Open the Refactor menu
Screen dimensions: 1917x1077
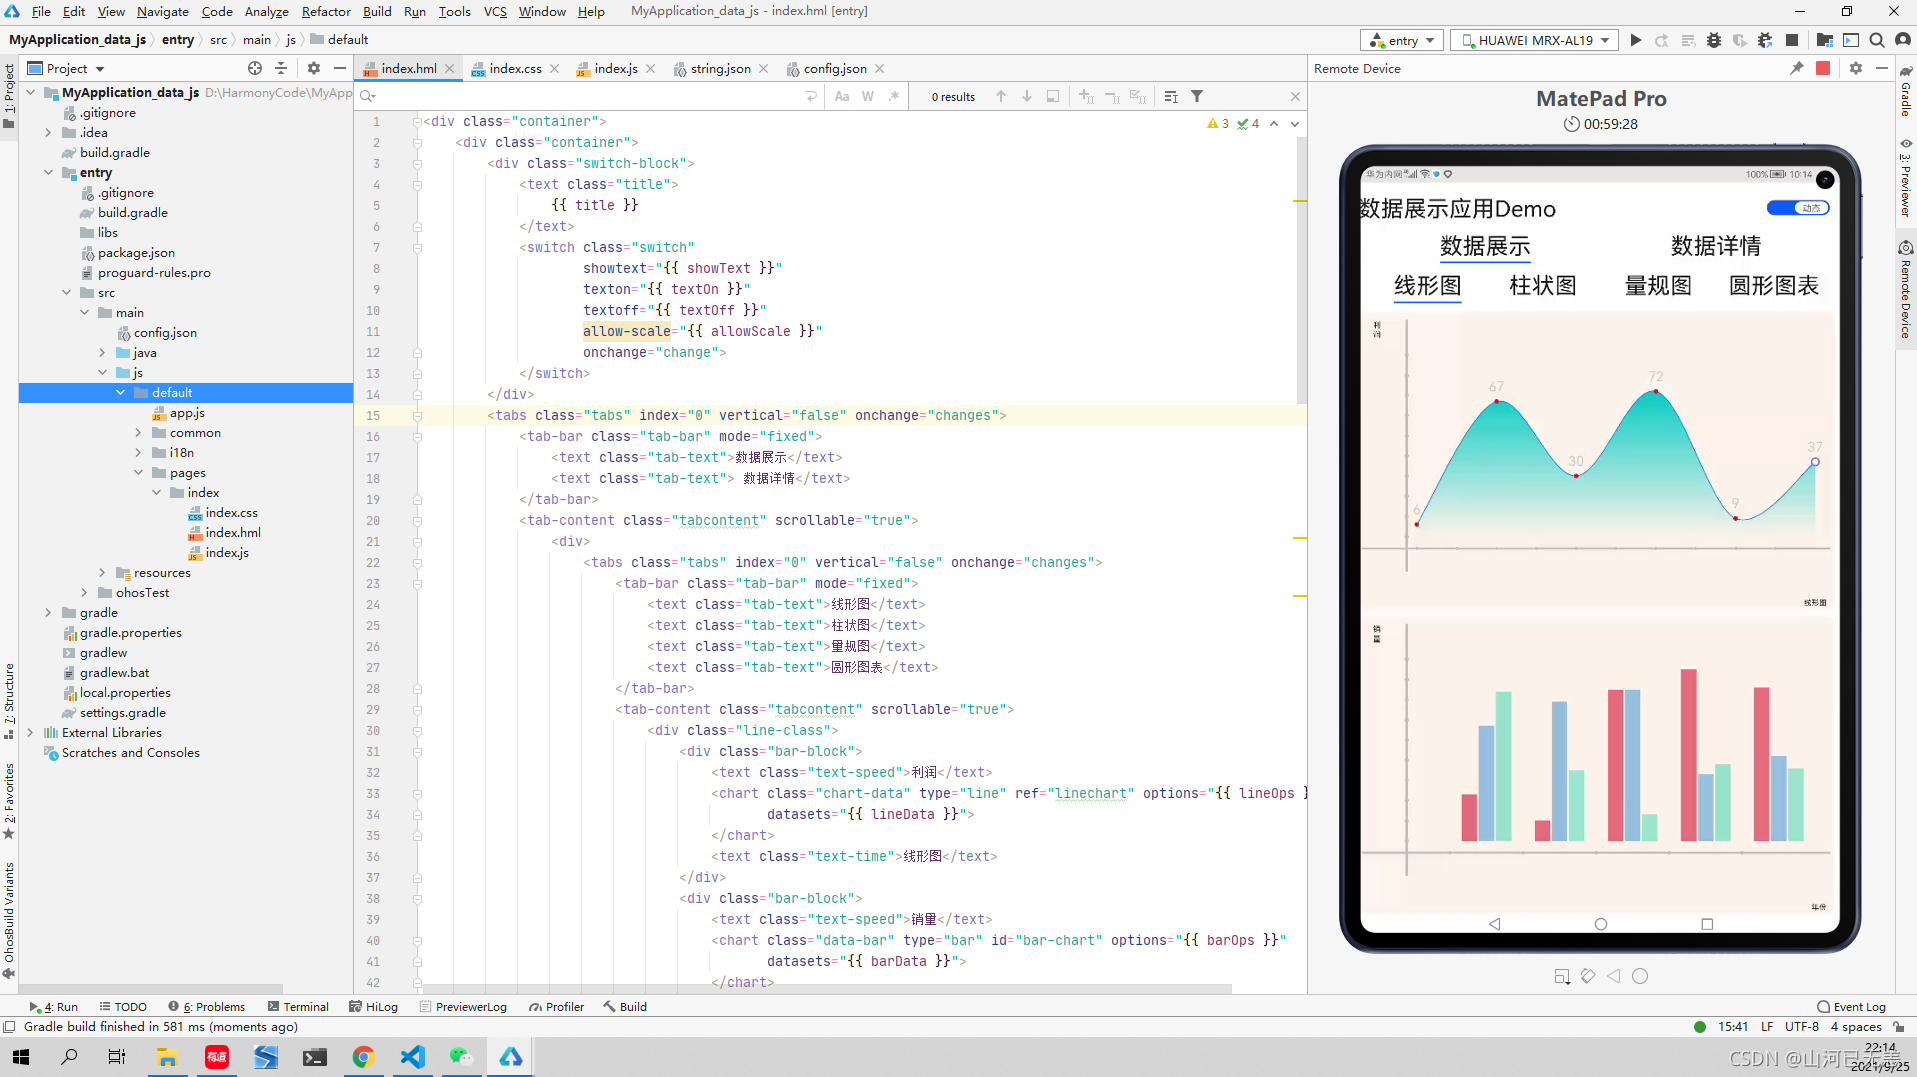[x=326, y=11]
